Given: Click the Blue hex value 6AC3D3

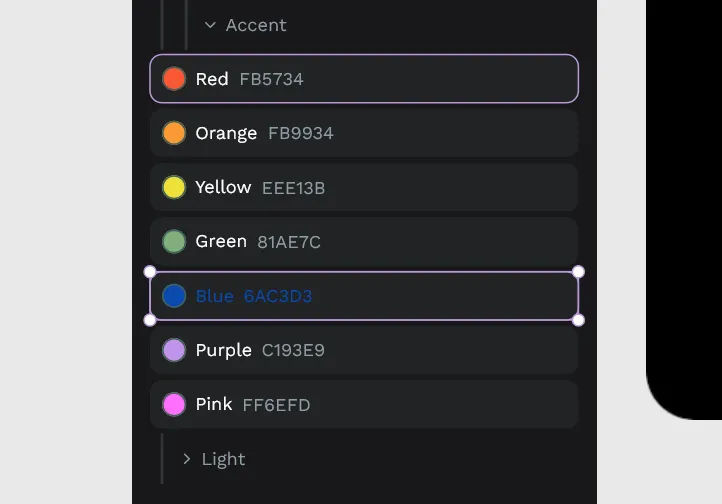Looking at the screenshot, I should 278,296.
